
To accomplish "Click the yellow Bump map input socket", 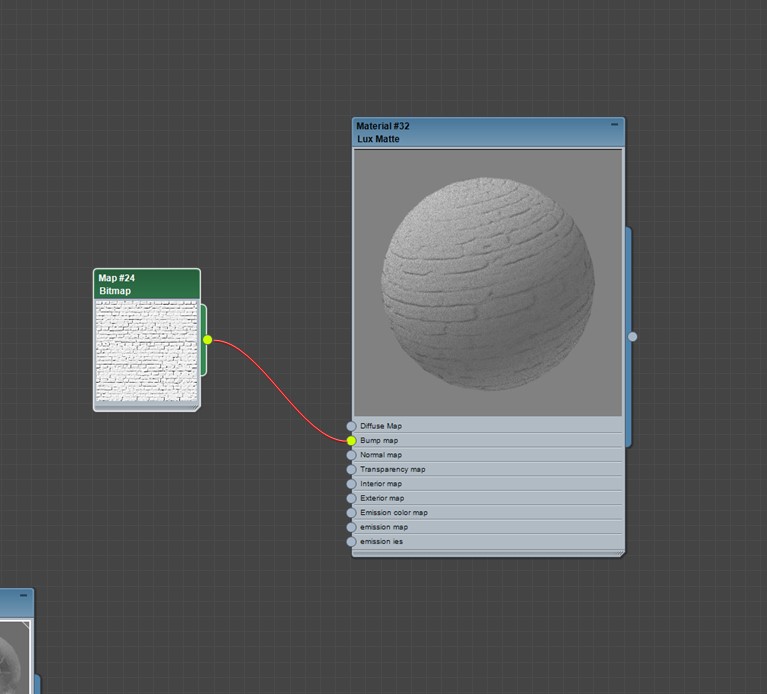I will click(351, 440).
